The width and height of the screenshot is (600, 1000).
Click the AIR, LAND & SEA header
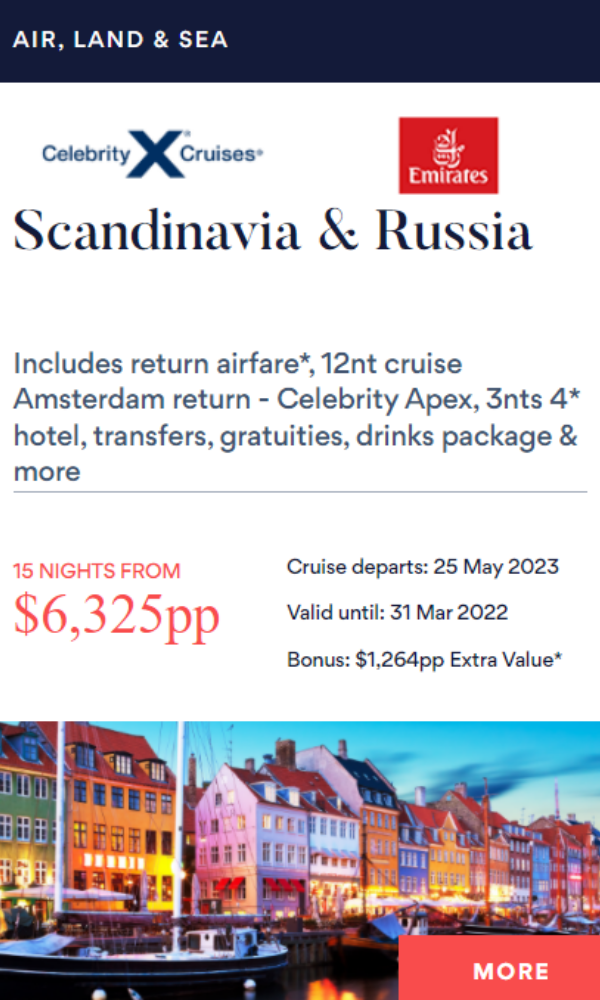[120, 40]
